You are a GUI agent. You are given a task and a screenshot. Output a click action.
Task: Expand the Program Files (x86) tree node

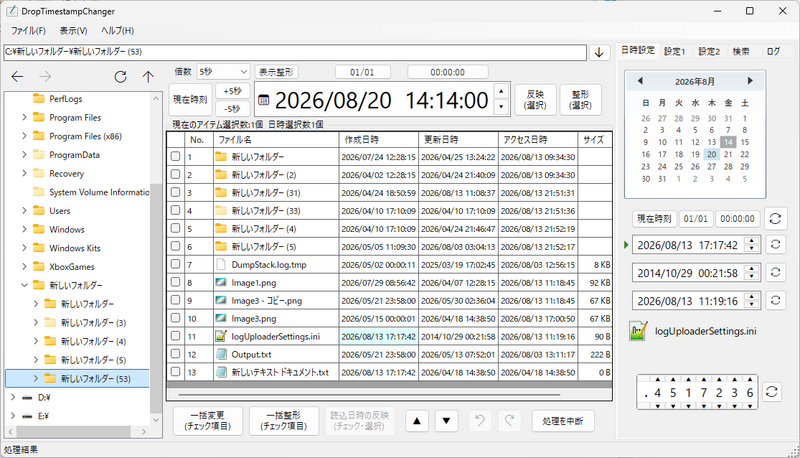pyautogui.click(x=24, y=136)
